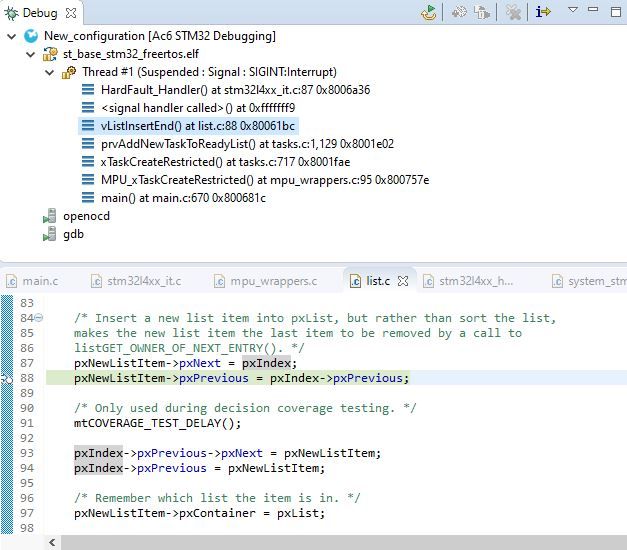Click pxIndex->pxPrevious->pxNext statement line 93
This screenshot has height=550, width=627.
[x=228, y=453]
